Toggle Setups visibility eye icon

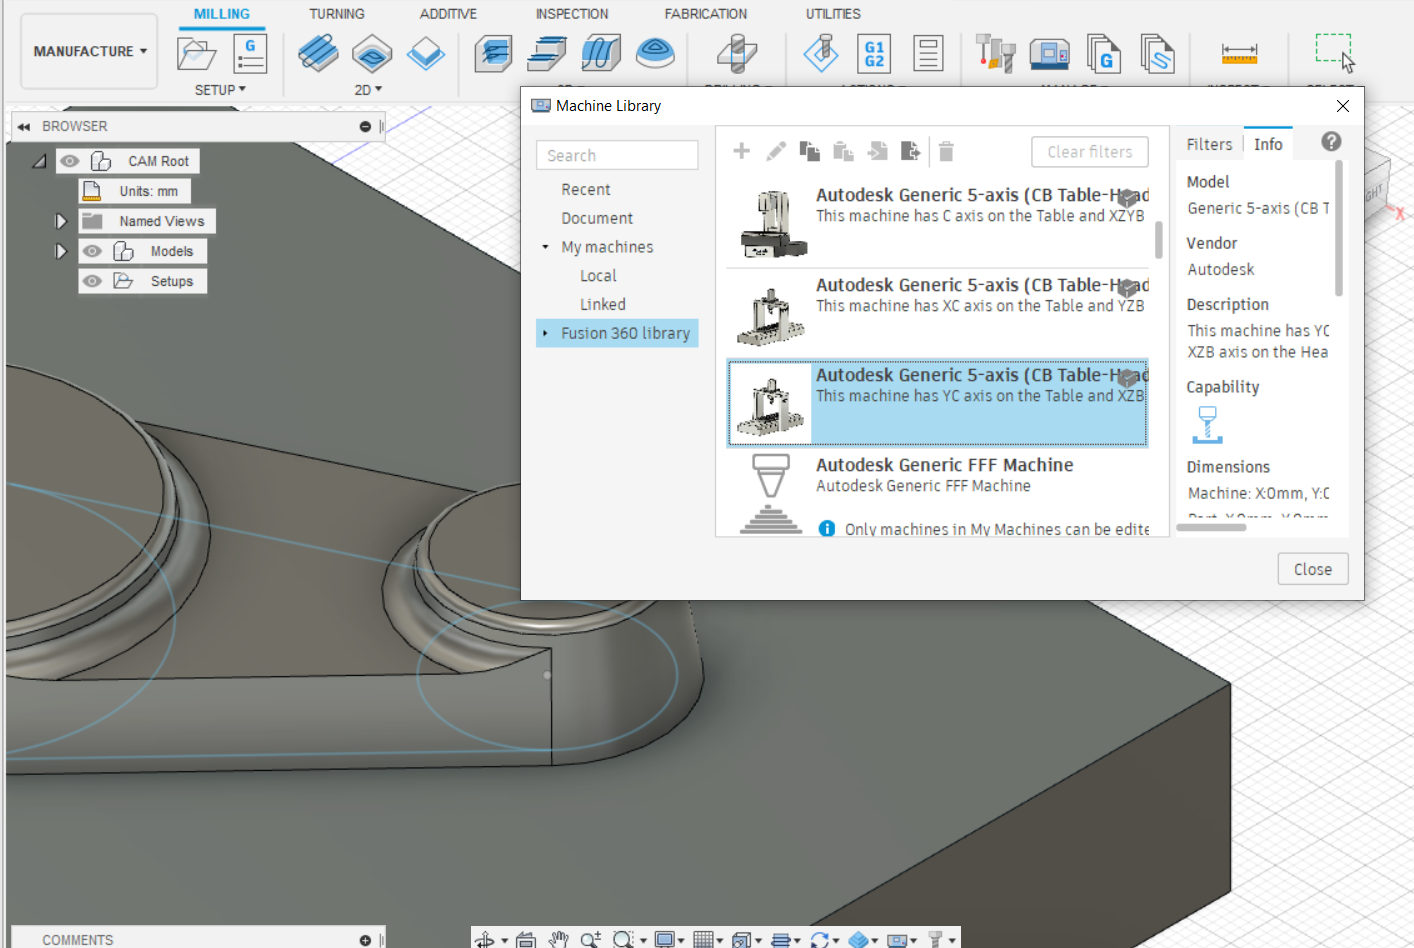[x=93, y=281]
